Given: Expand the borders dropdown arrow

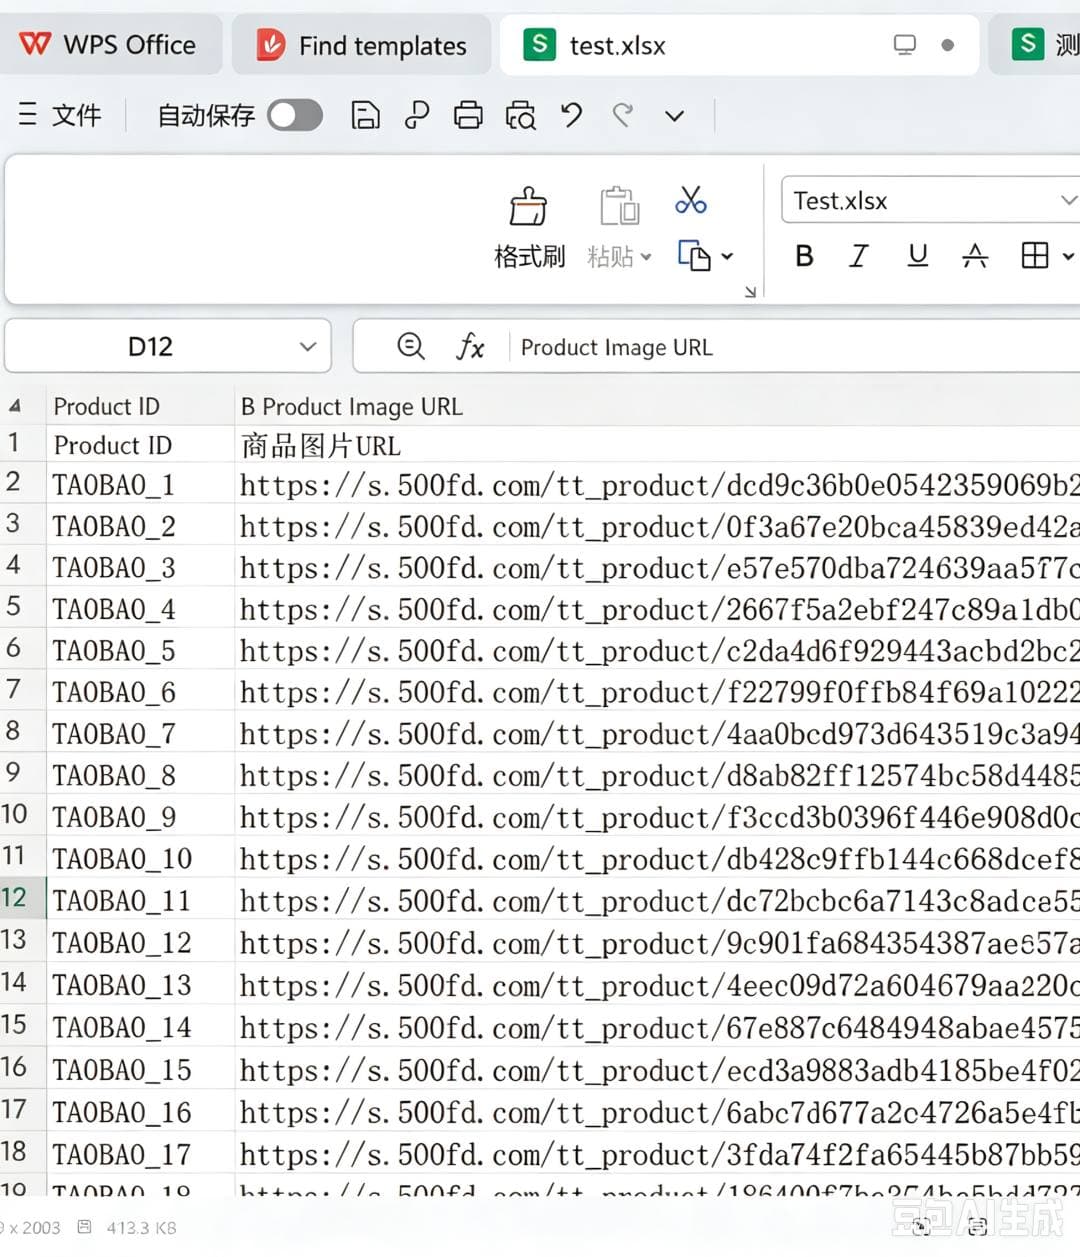Looking at the screenshot, I should tap(1068, 257).
